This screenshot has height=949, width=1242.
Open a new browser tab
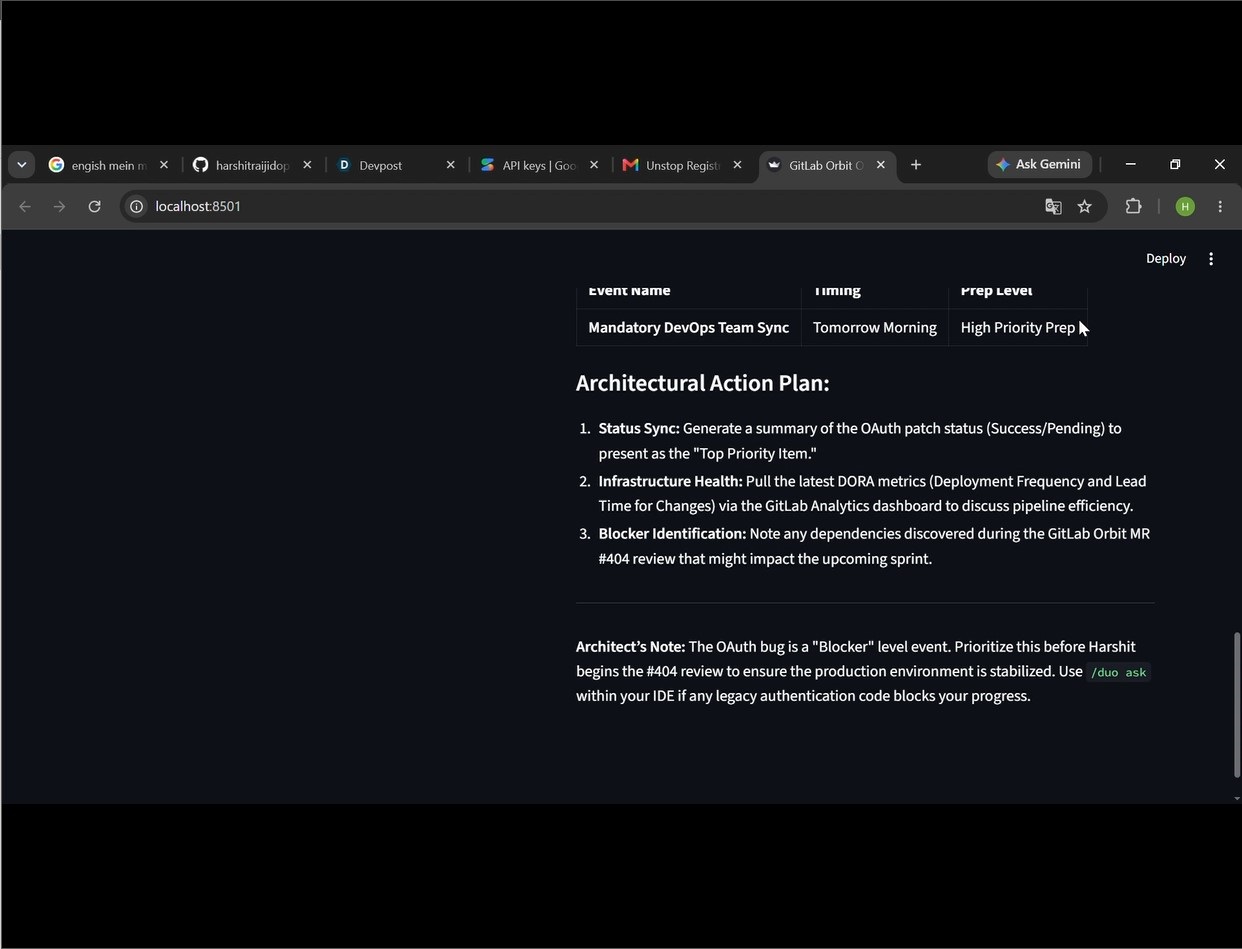916,165
